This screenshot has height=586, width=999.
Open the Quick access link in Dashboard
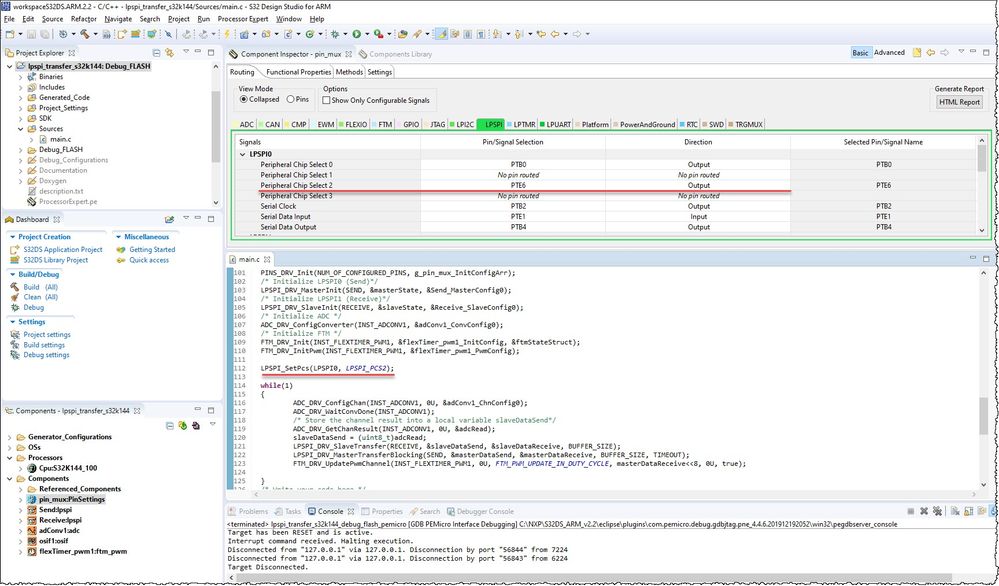pyautogui.click(x=149, y=260)
